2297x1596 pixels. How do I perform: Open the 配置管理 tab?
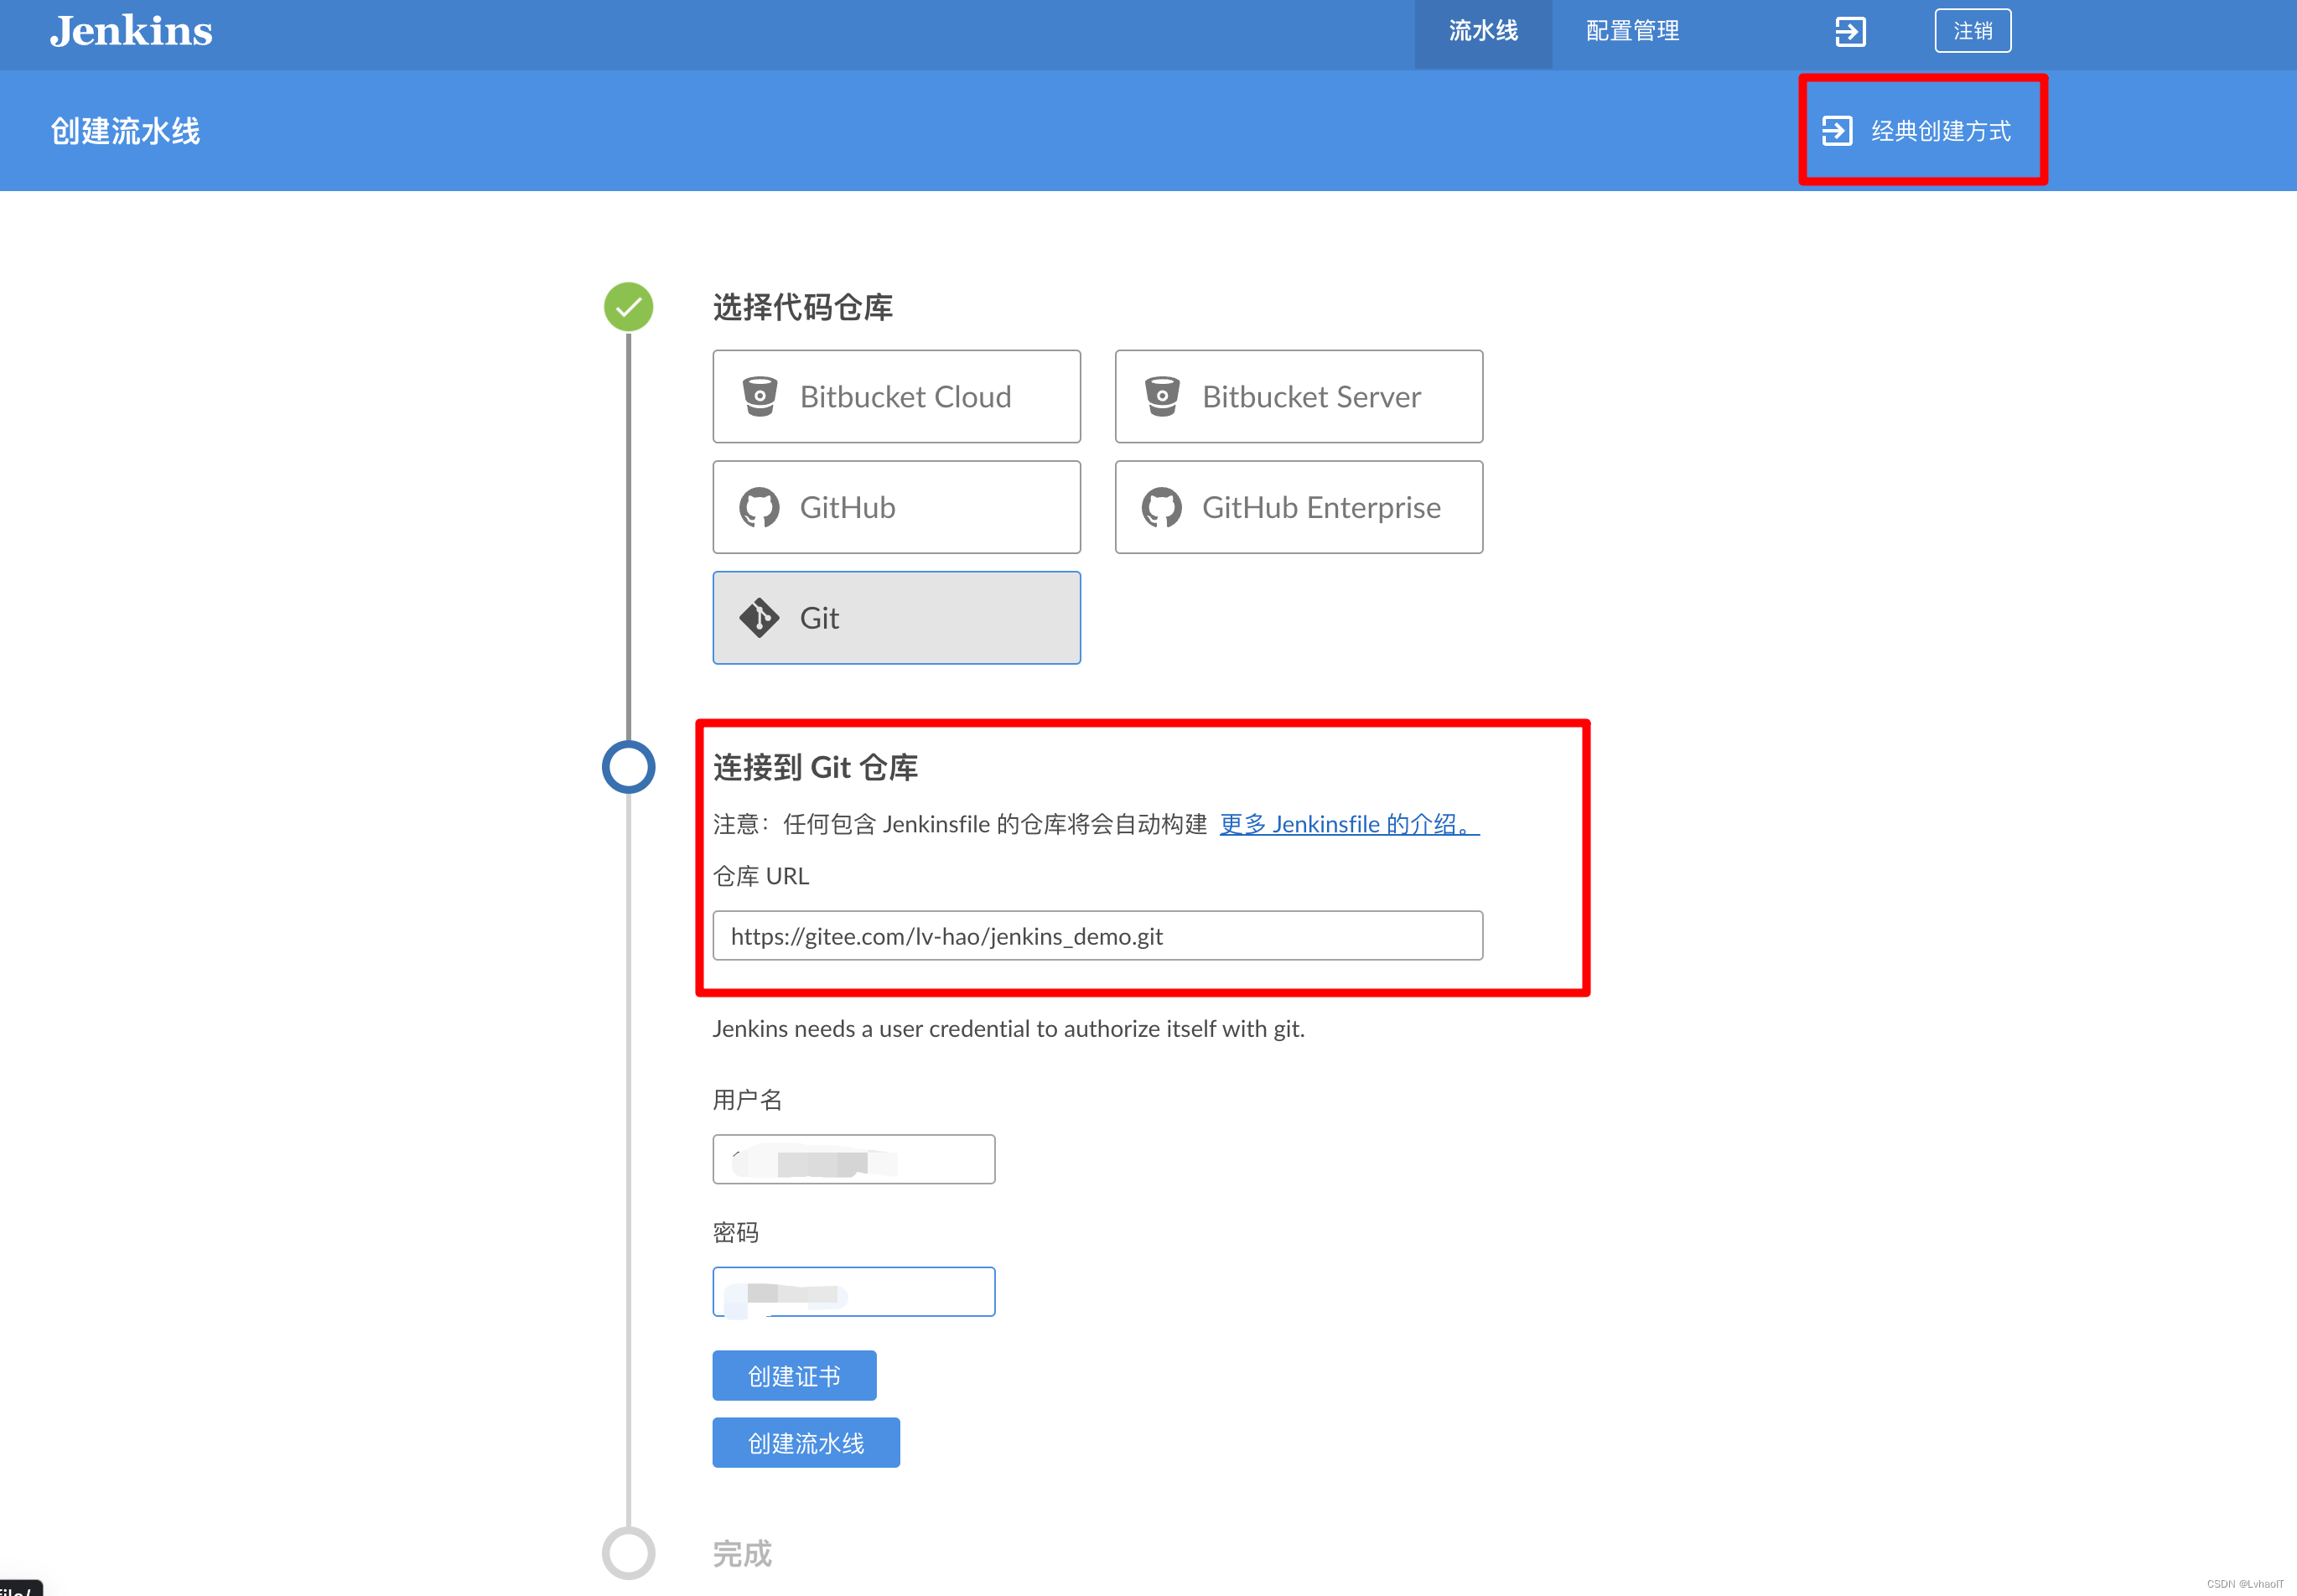pos(1632,32)
